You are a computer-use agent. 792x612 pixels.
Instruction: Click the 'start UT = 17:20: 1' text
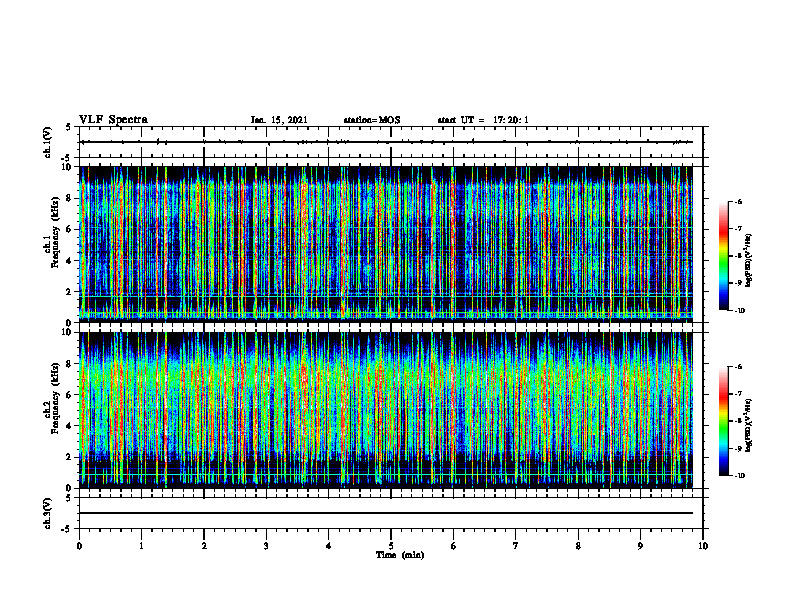(x=483, y=120)
